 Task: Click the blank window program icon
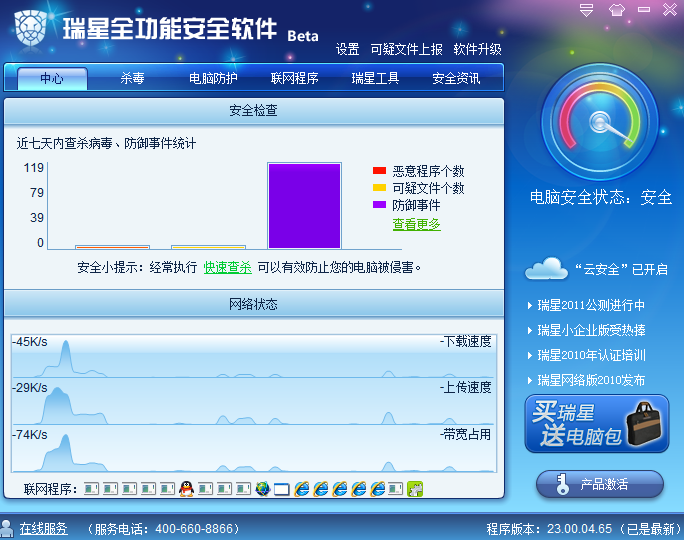tap(281, 489)
